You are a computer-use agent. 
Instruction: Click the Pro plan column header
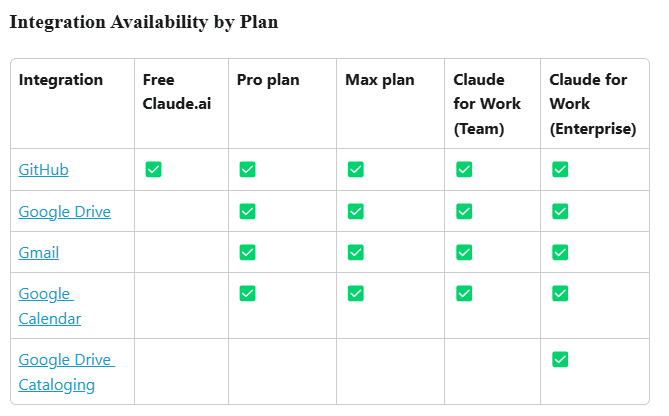(267, 80)
